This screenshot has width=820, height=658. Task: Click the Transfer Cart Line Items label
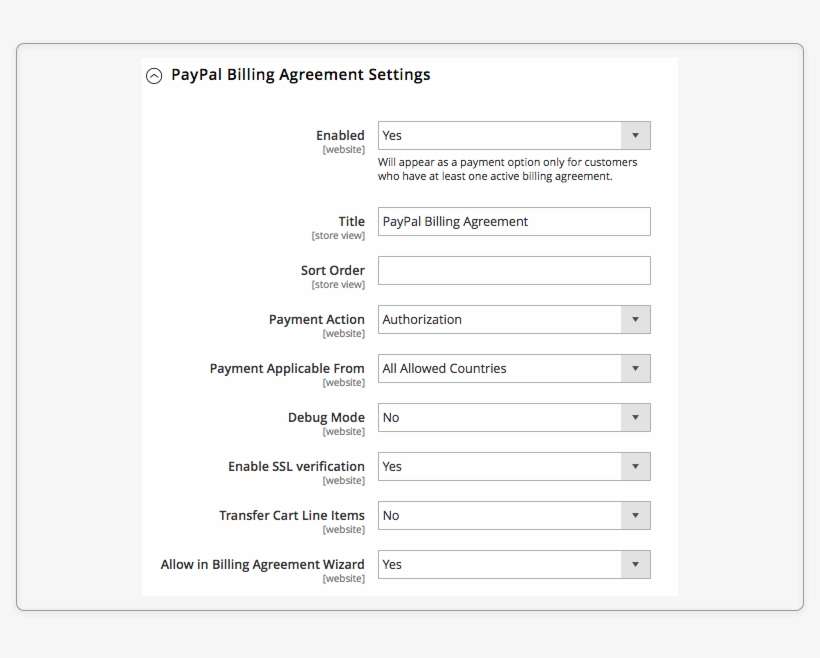(292, 516)
